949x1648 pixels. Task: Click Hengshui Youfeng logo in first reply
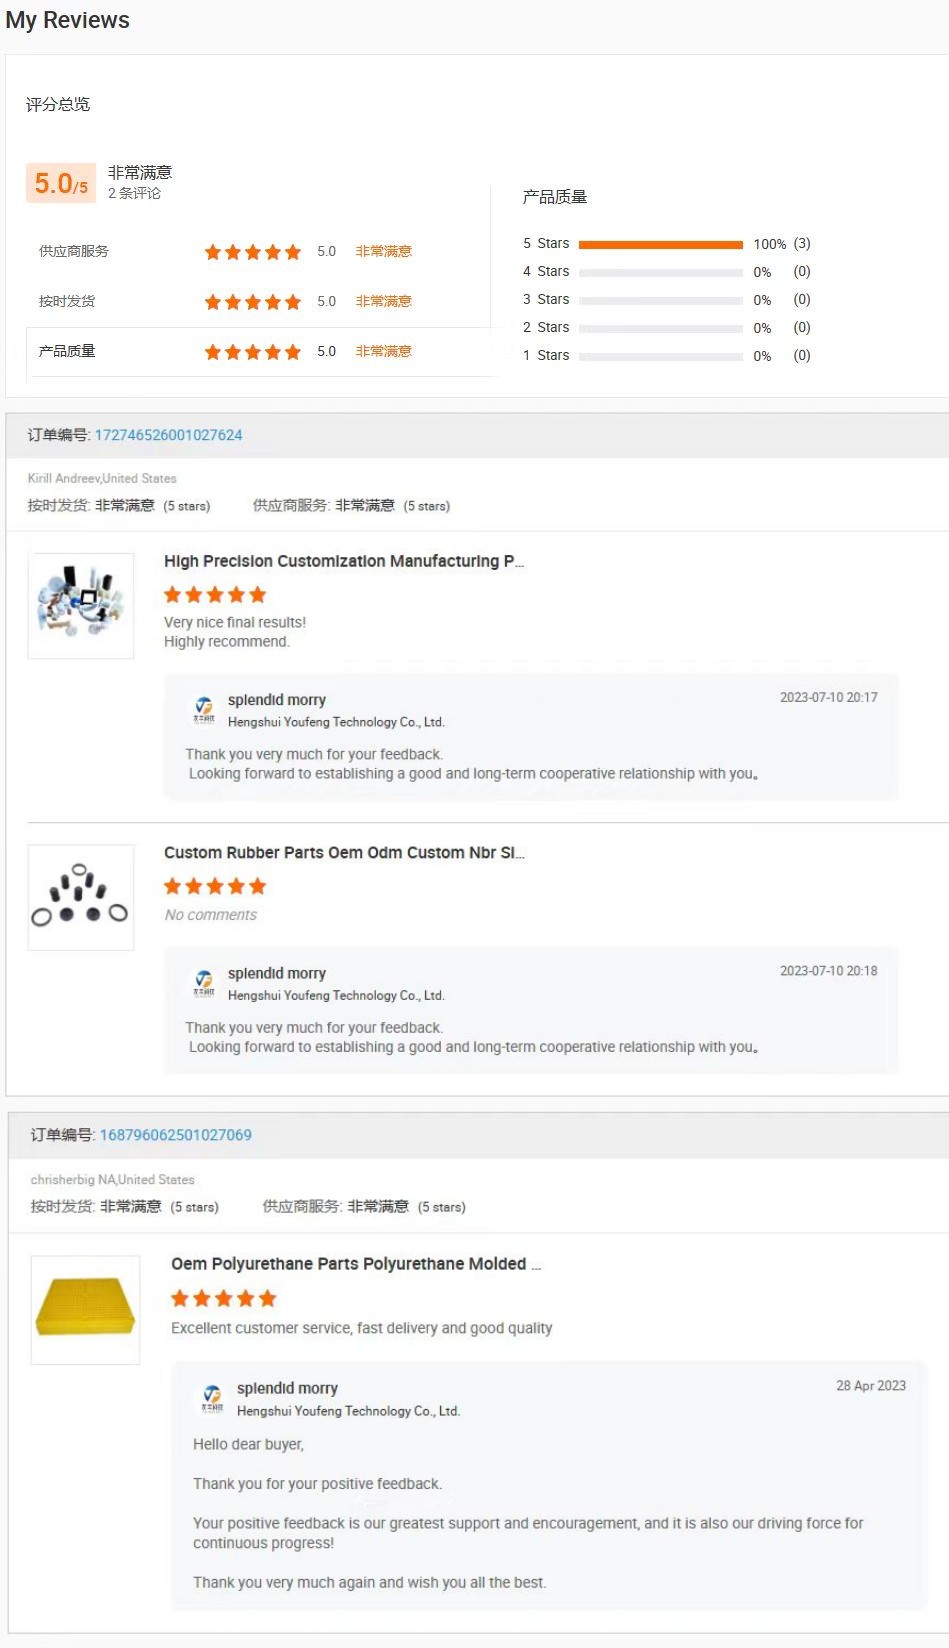pos(204,709)
